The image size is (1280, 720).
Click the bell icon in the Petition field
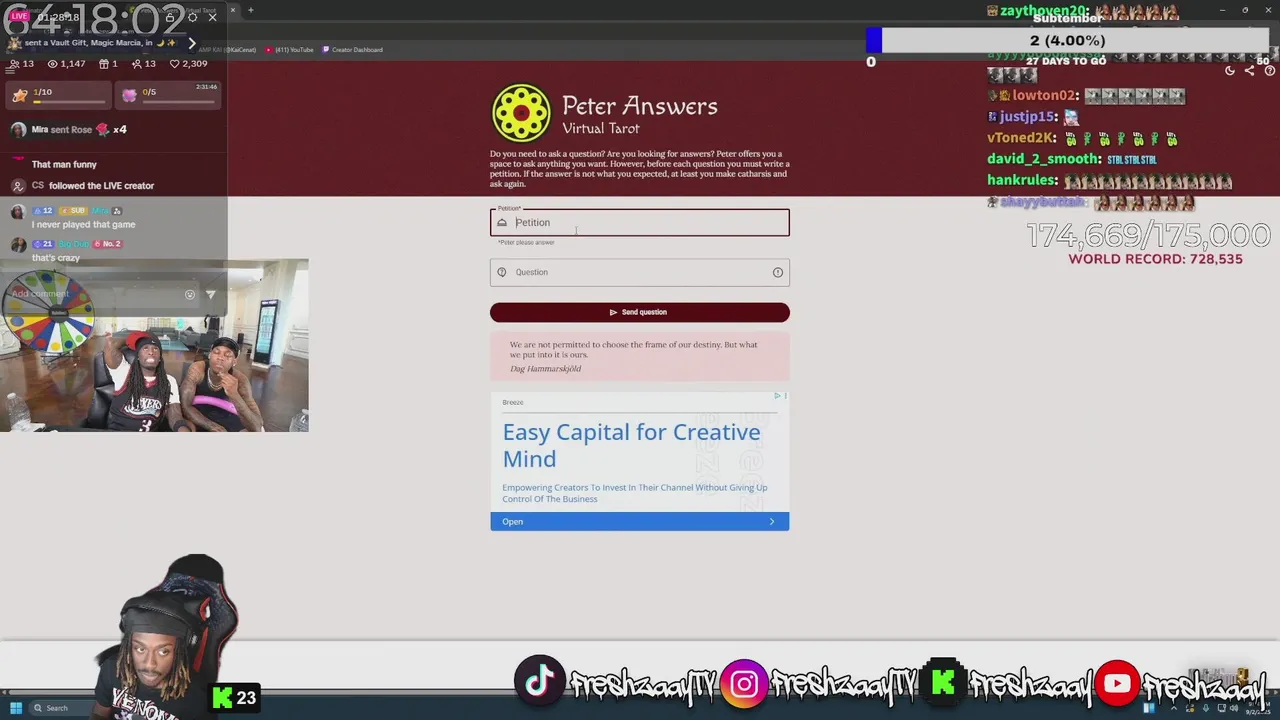click(x=502, y=222)
